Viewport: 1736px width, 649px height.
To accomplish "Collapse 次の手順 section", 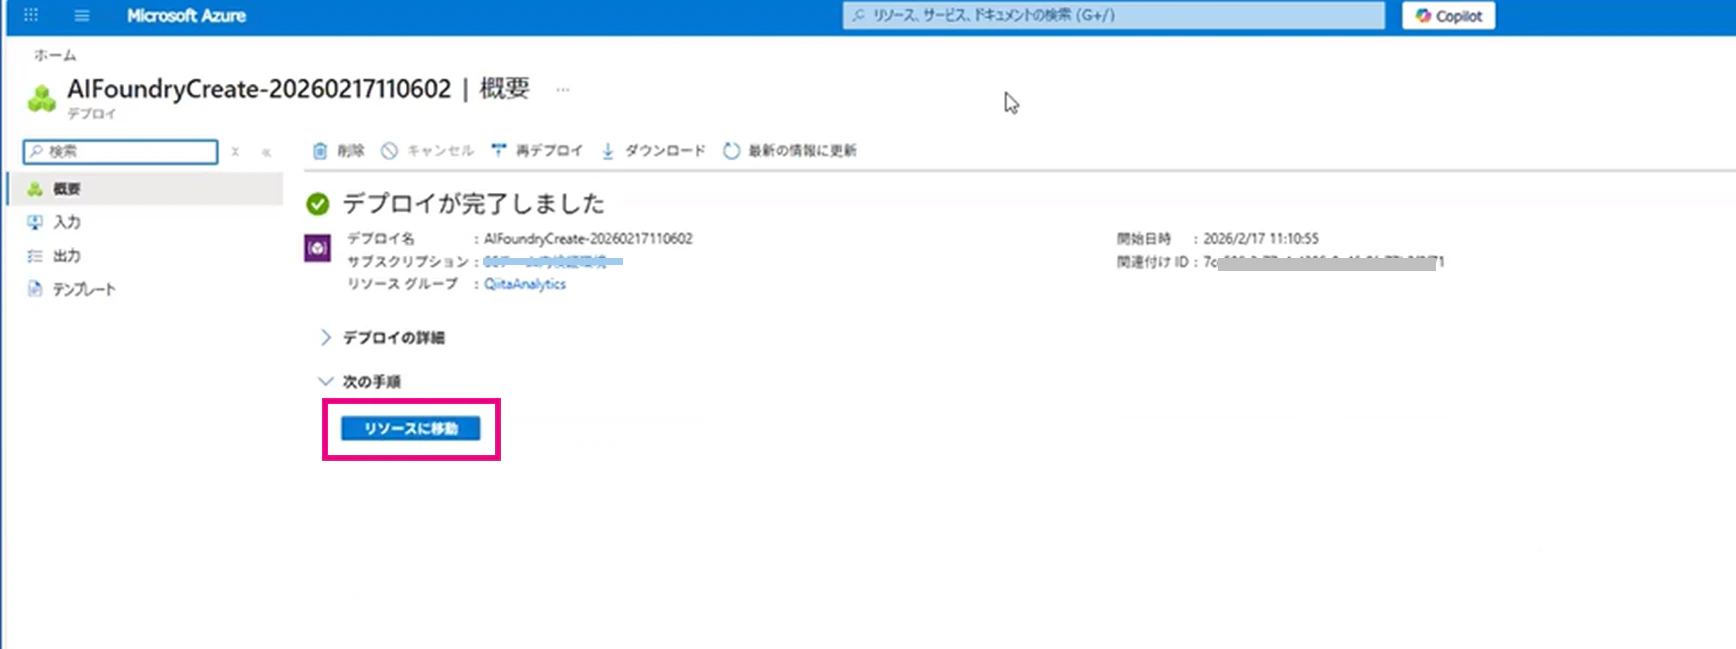I will (361, 382).
